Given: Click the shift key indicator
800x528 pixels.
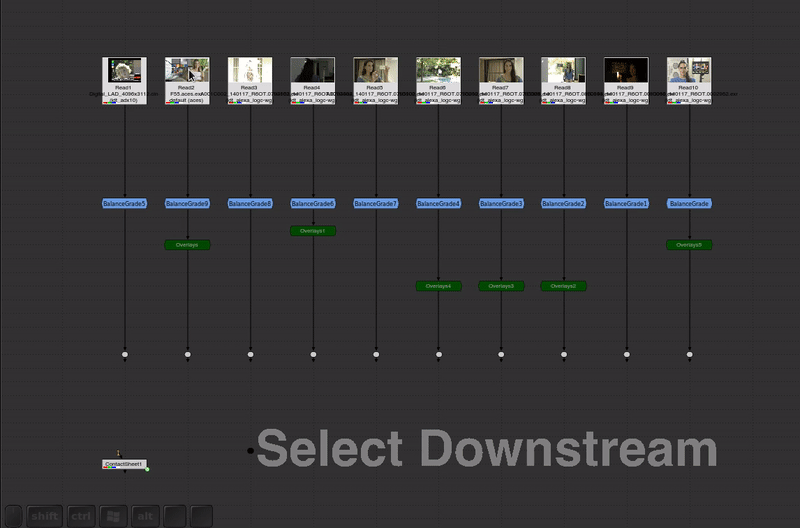Looking at the screenshot, I should pyautogui.click(x=44, y=516).
